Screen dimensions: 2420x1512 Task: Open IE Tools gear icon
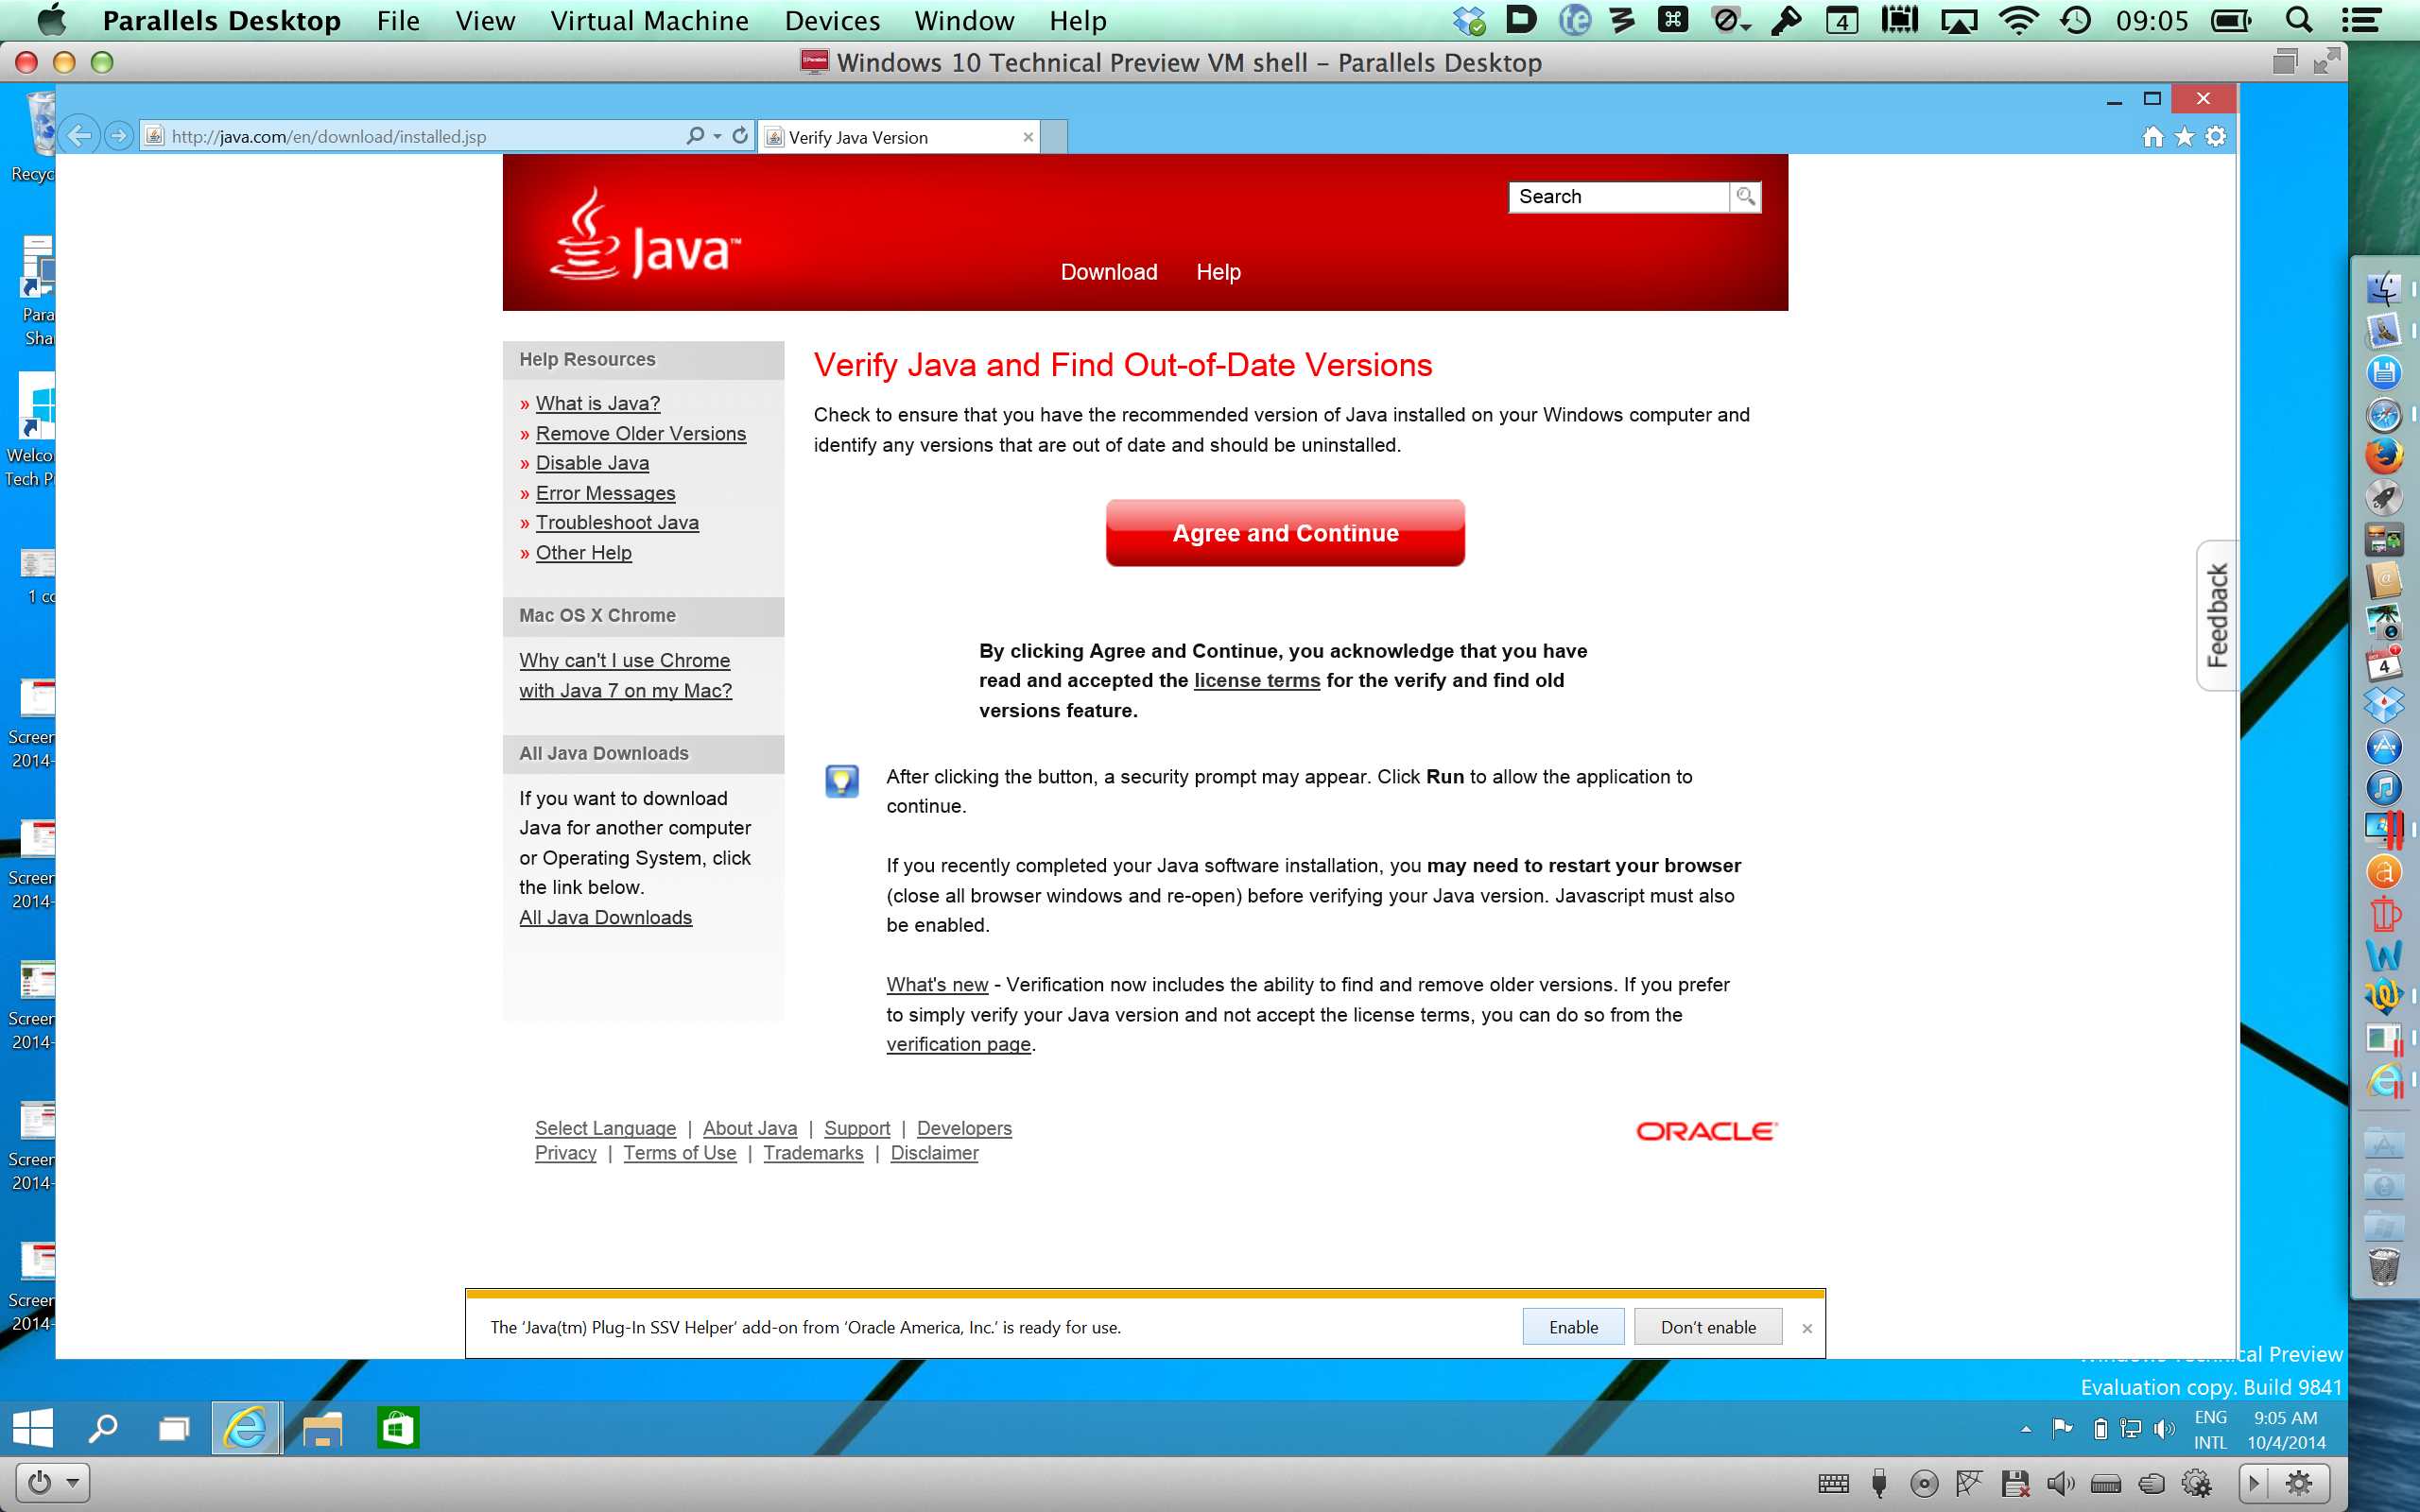(2216, 136)
